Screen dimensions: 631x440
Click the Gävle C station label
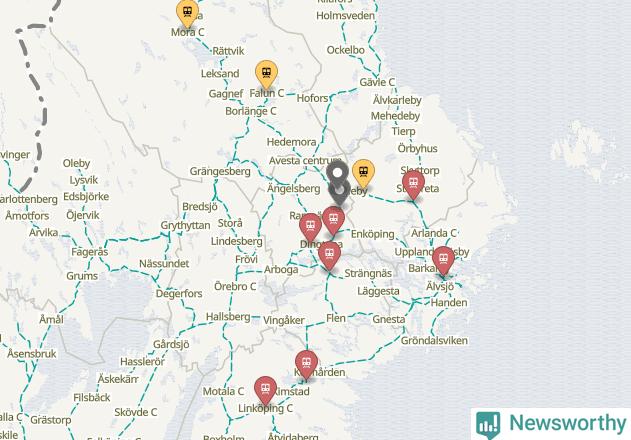coord(377,82)
